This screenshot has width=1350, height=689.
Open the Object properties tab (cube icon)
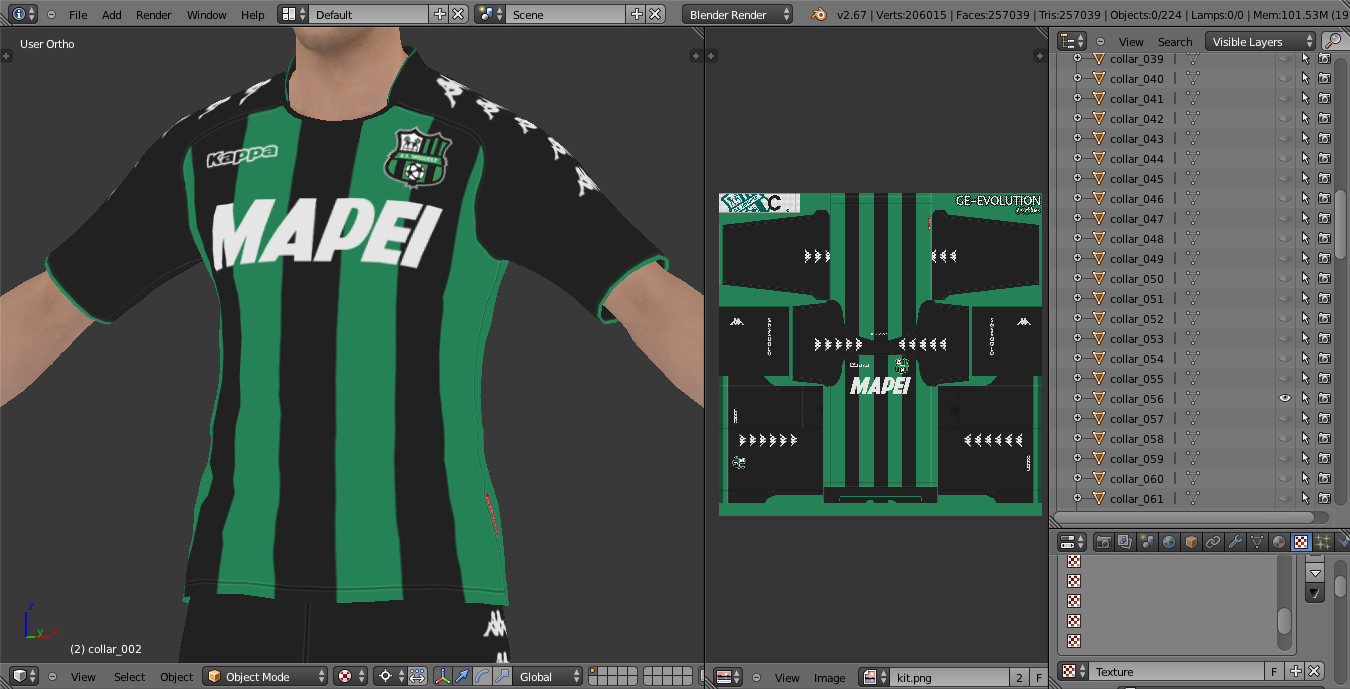click(1191, 542)
